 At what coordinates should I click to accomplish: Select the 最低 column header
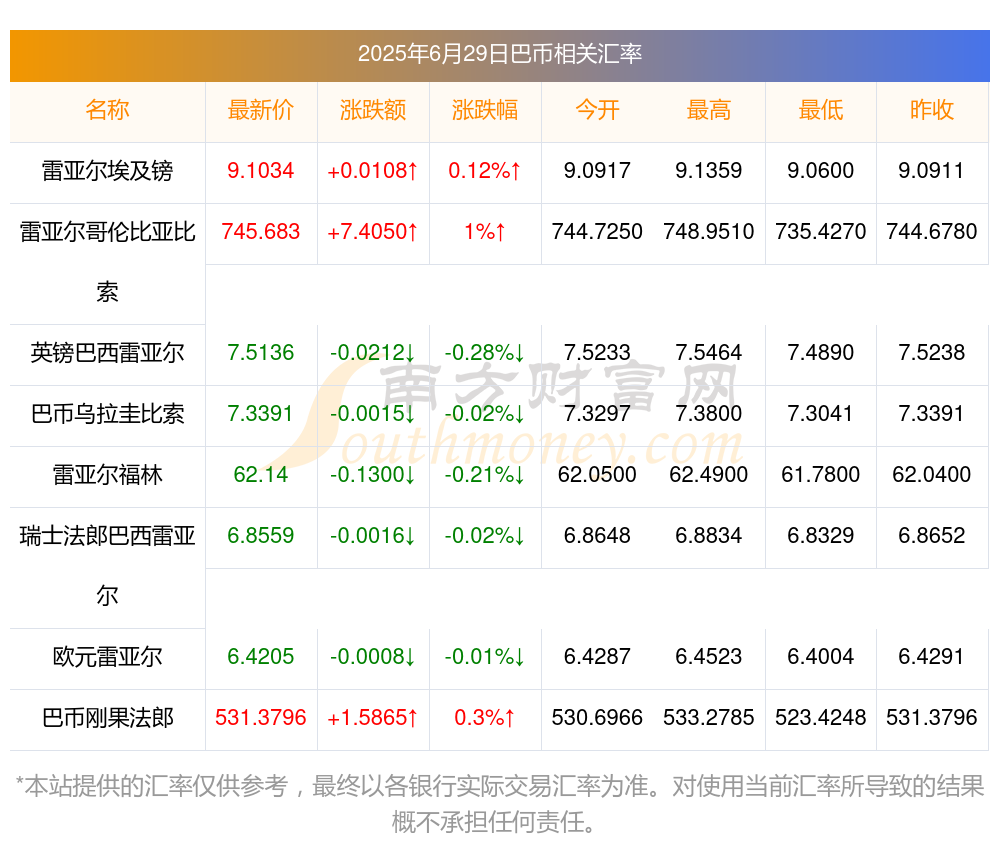[x=821, y=110]
